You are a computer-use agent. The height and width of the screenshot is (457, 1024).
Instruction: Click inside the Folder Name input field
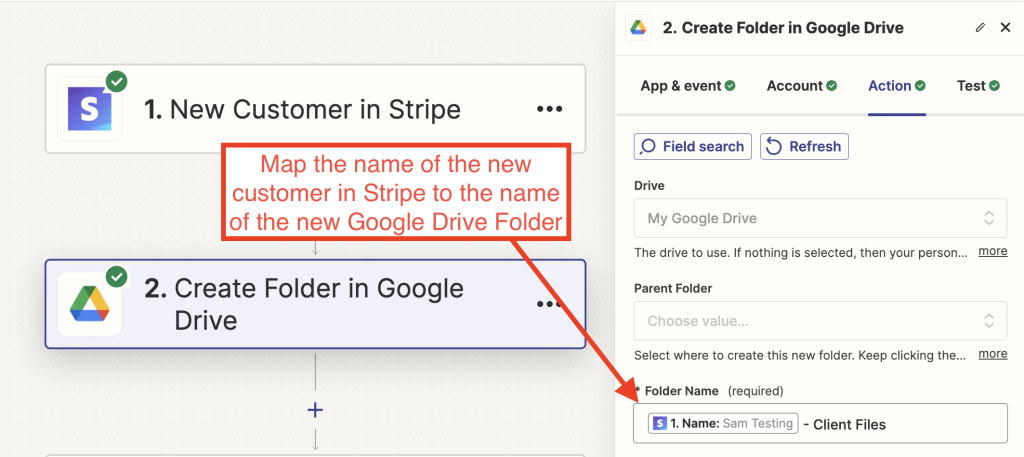820,424
